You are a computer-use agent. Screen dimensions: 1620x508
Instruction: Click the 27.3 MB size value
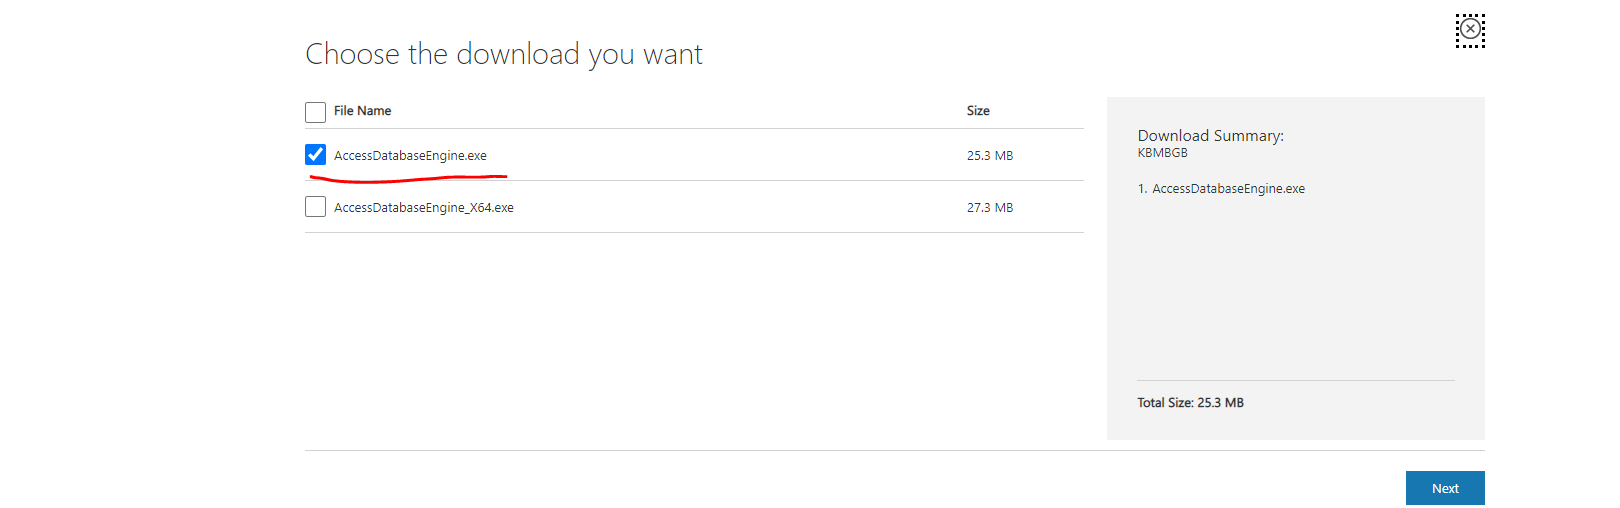point(990,208)
